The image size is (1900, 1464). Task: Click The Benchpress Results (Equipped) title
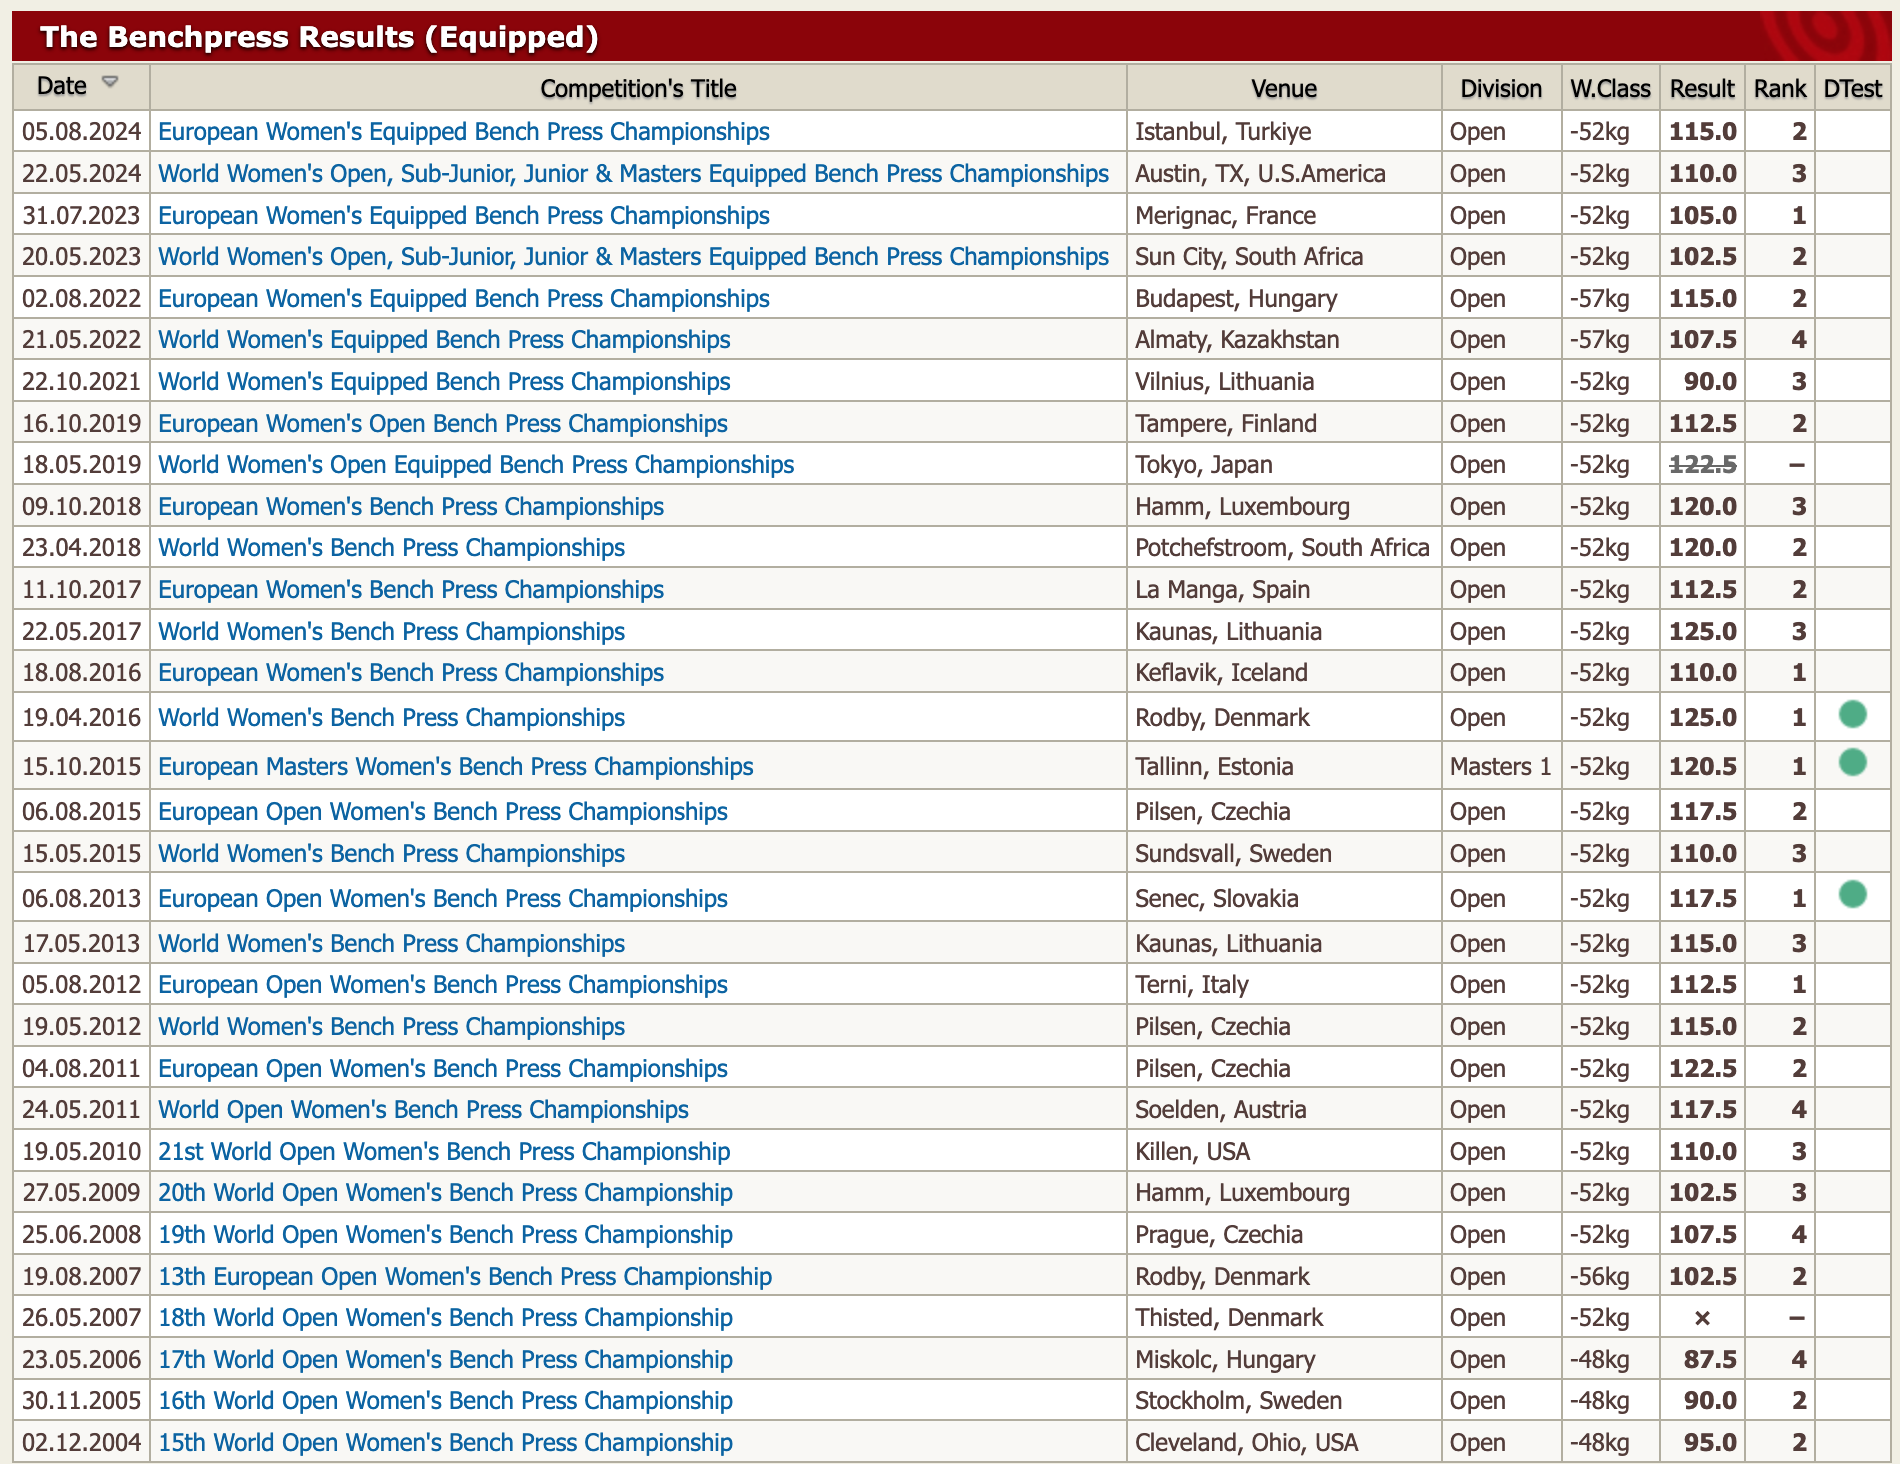[x=319, y=37]
